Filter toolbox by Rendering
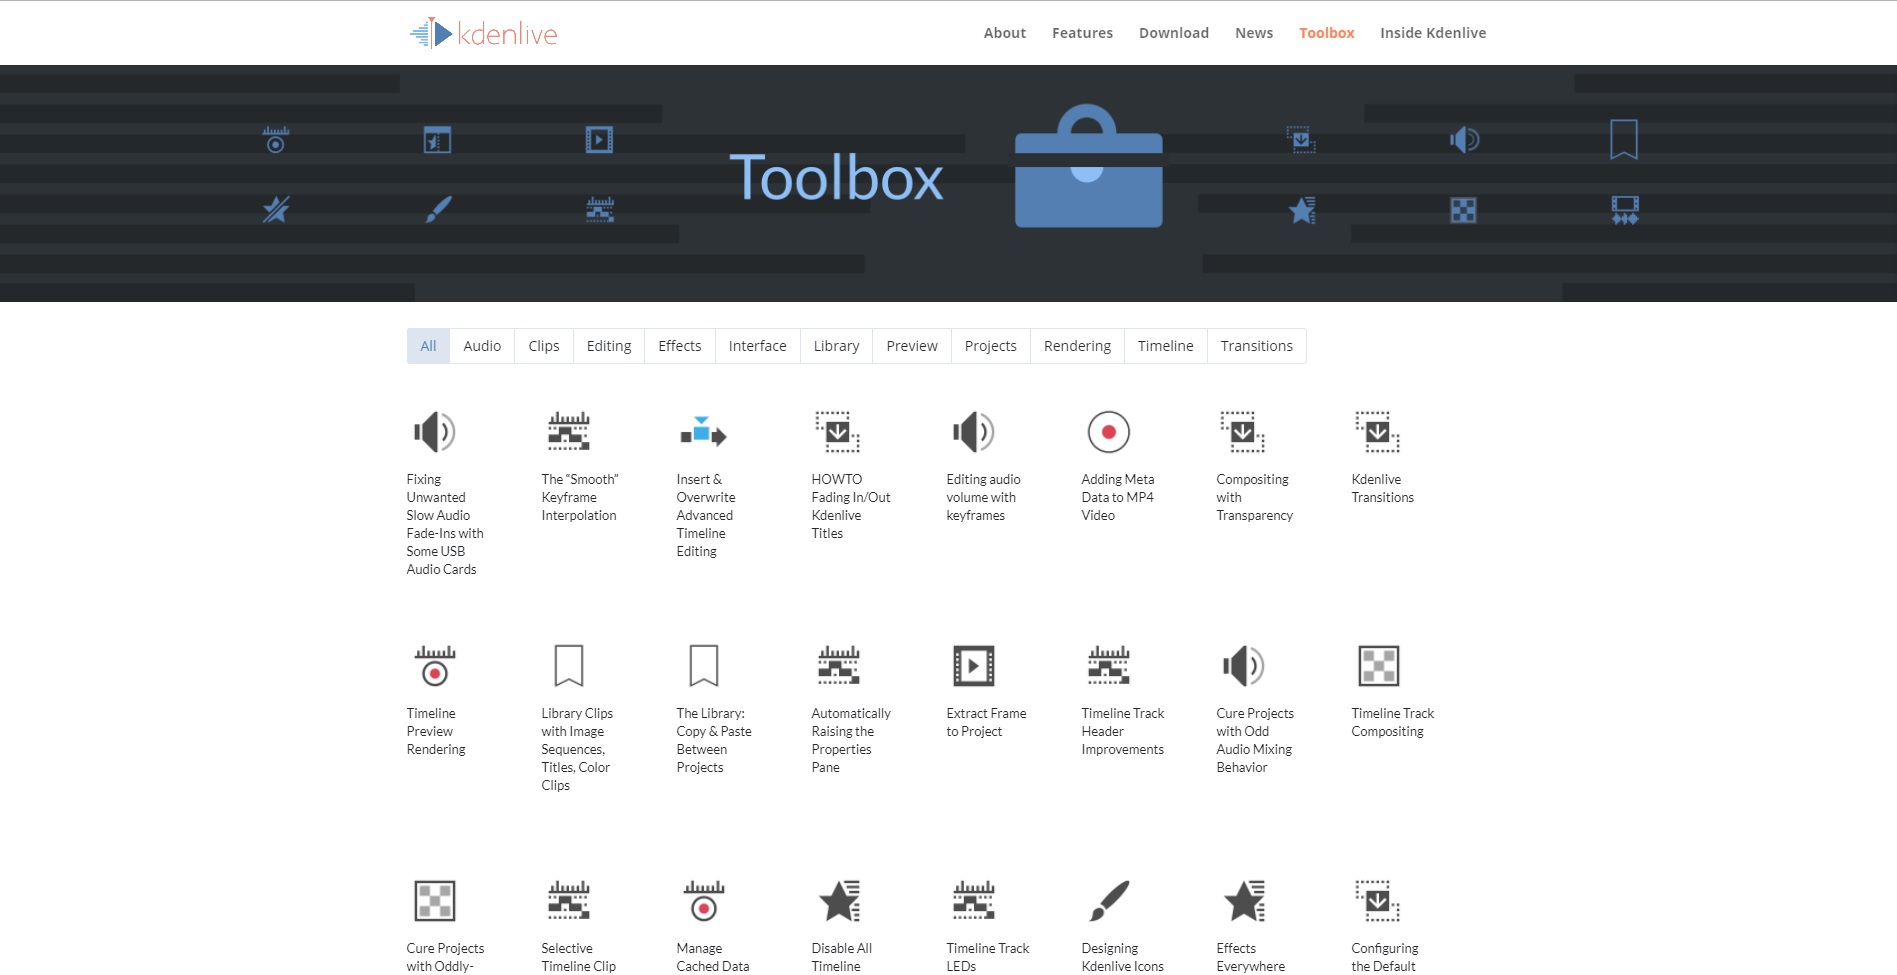 click(x=1077, y=346)
